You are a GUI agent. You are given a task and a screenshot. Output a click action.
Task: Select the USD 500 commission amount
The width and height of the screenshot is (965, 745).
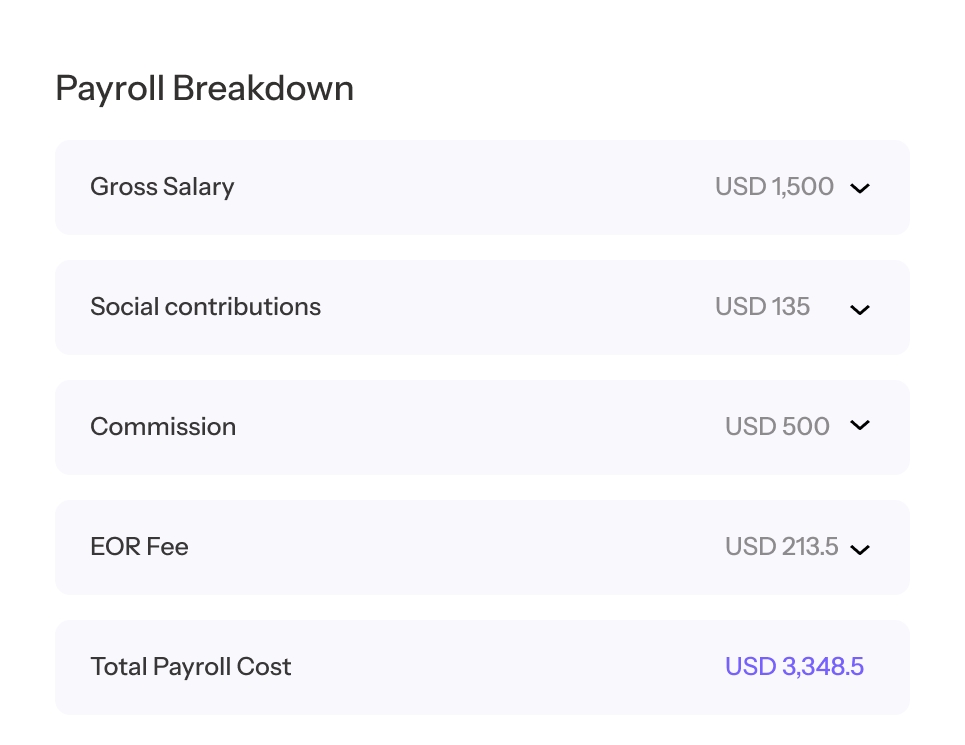coord(777,427)
